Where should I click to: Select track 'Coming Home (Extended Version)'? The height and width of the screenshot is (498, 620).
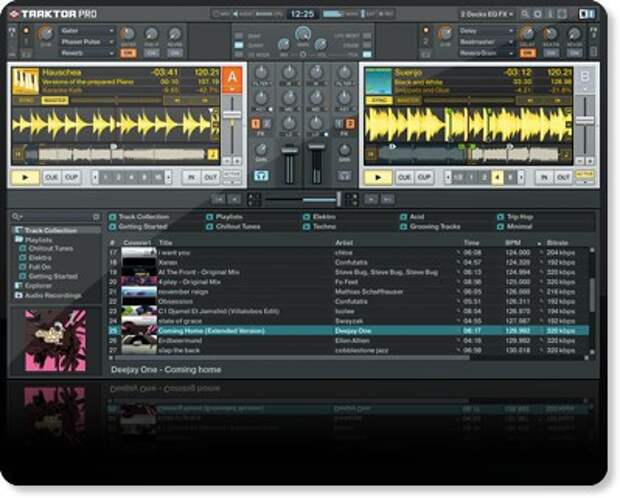point(348,330)
